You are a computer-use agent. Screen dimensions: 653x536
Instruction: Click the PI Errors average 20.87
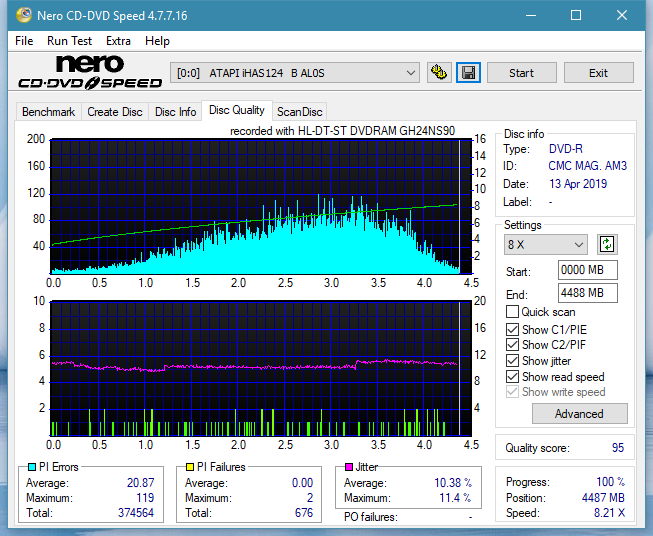click(x=140, y=483)
